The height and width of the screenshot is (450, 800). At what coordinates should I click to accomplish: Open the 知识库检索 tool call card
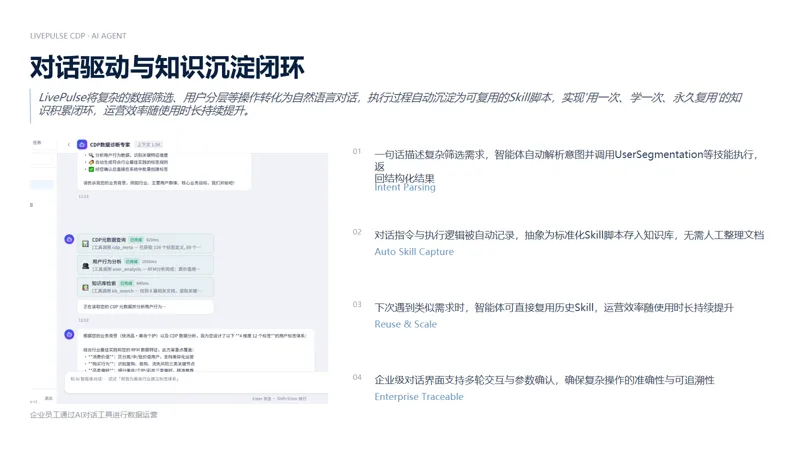tap(145, 287)
